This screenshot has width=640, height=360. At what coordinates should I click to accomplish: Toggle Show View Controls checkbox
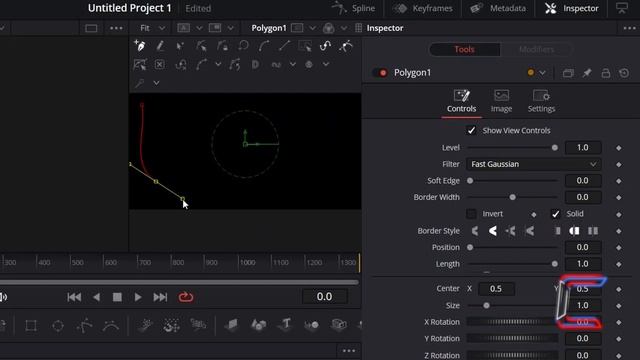click(x=471, y=130)
